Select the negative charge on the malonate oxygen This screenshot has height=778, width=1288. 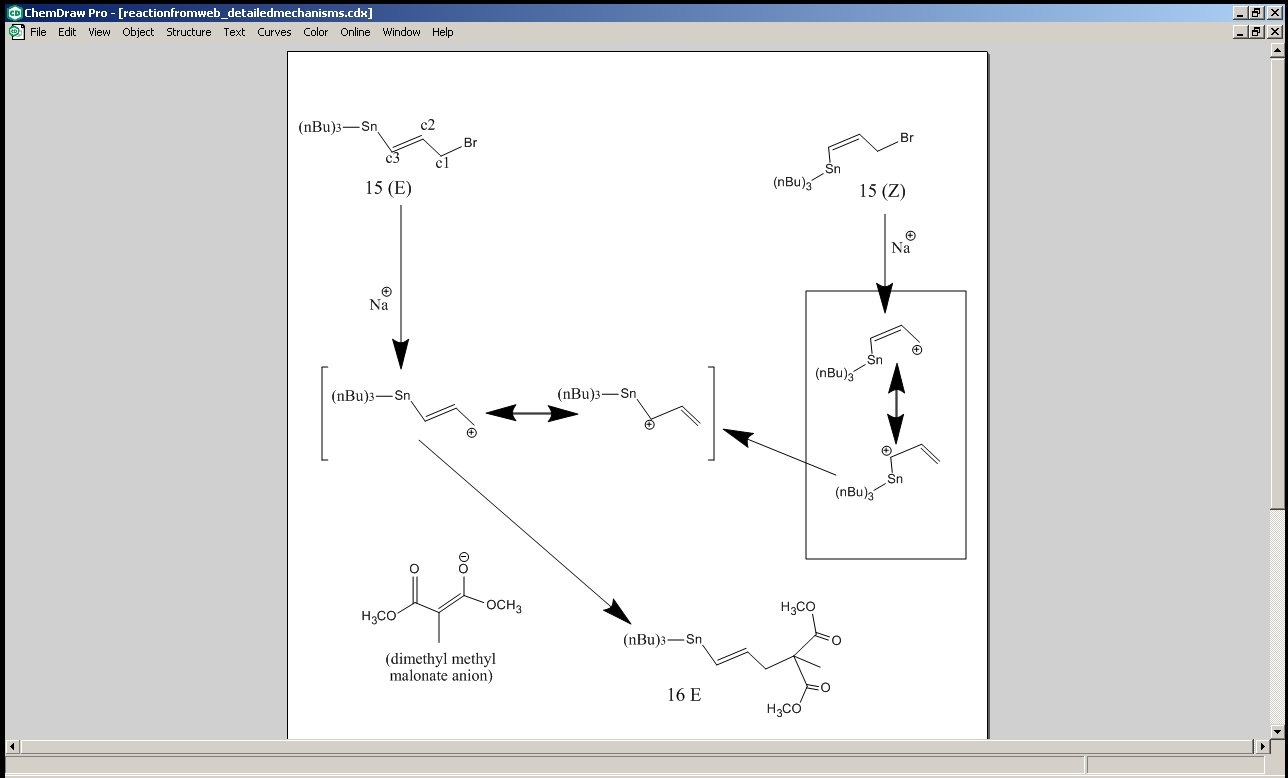[x=464, y=557]
